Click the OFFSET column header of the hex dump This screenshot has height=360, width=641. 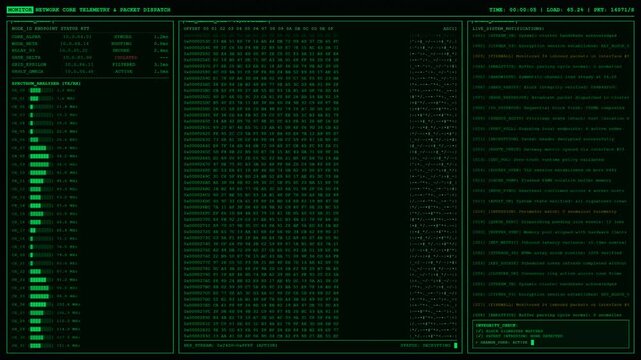[191, 29]
